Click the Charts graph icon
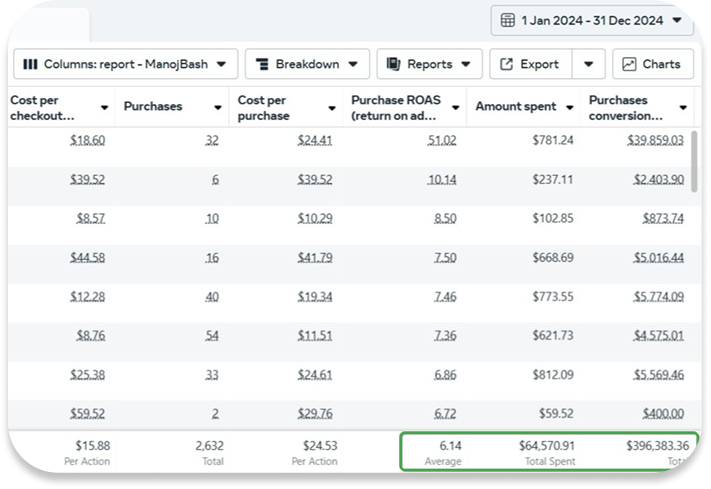 (x=629, y=64)
